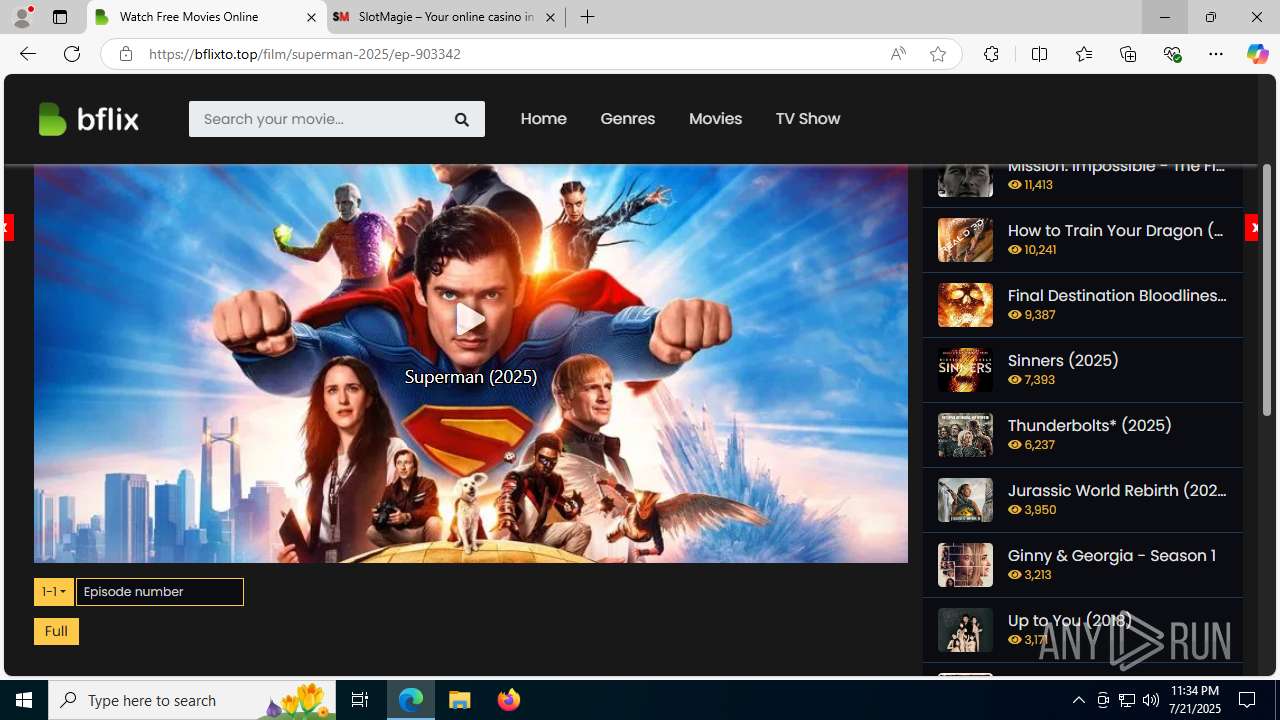Focus the Episode number field
This screenshot has height=720, width=1280.
[x=160, y=592]
